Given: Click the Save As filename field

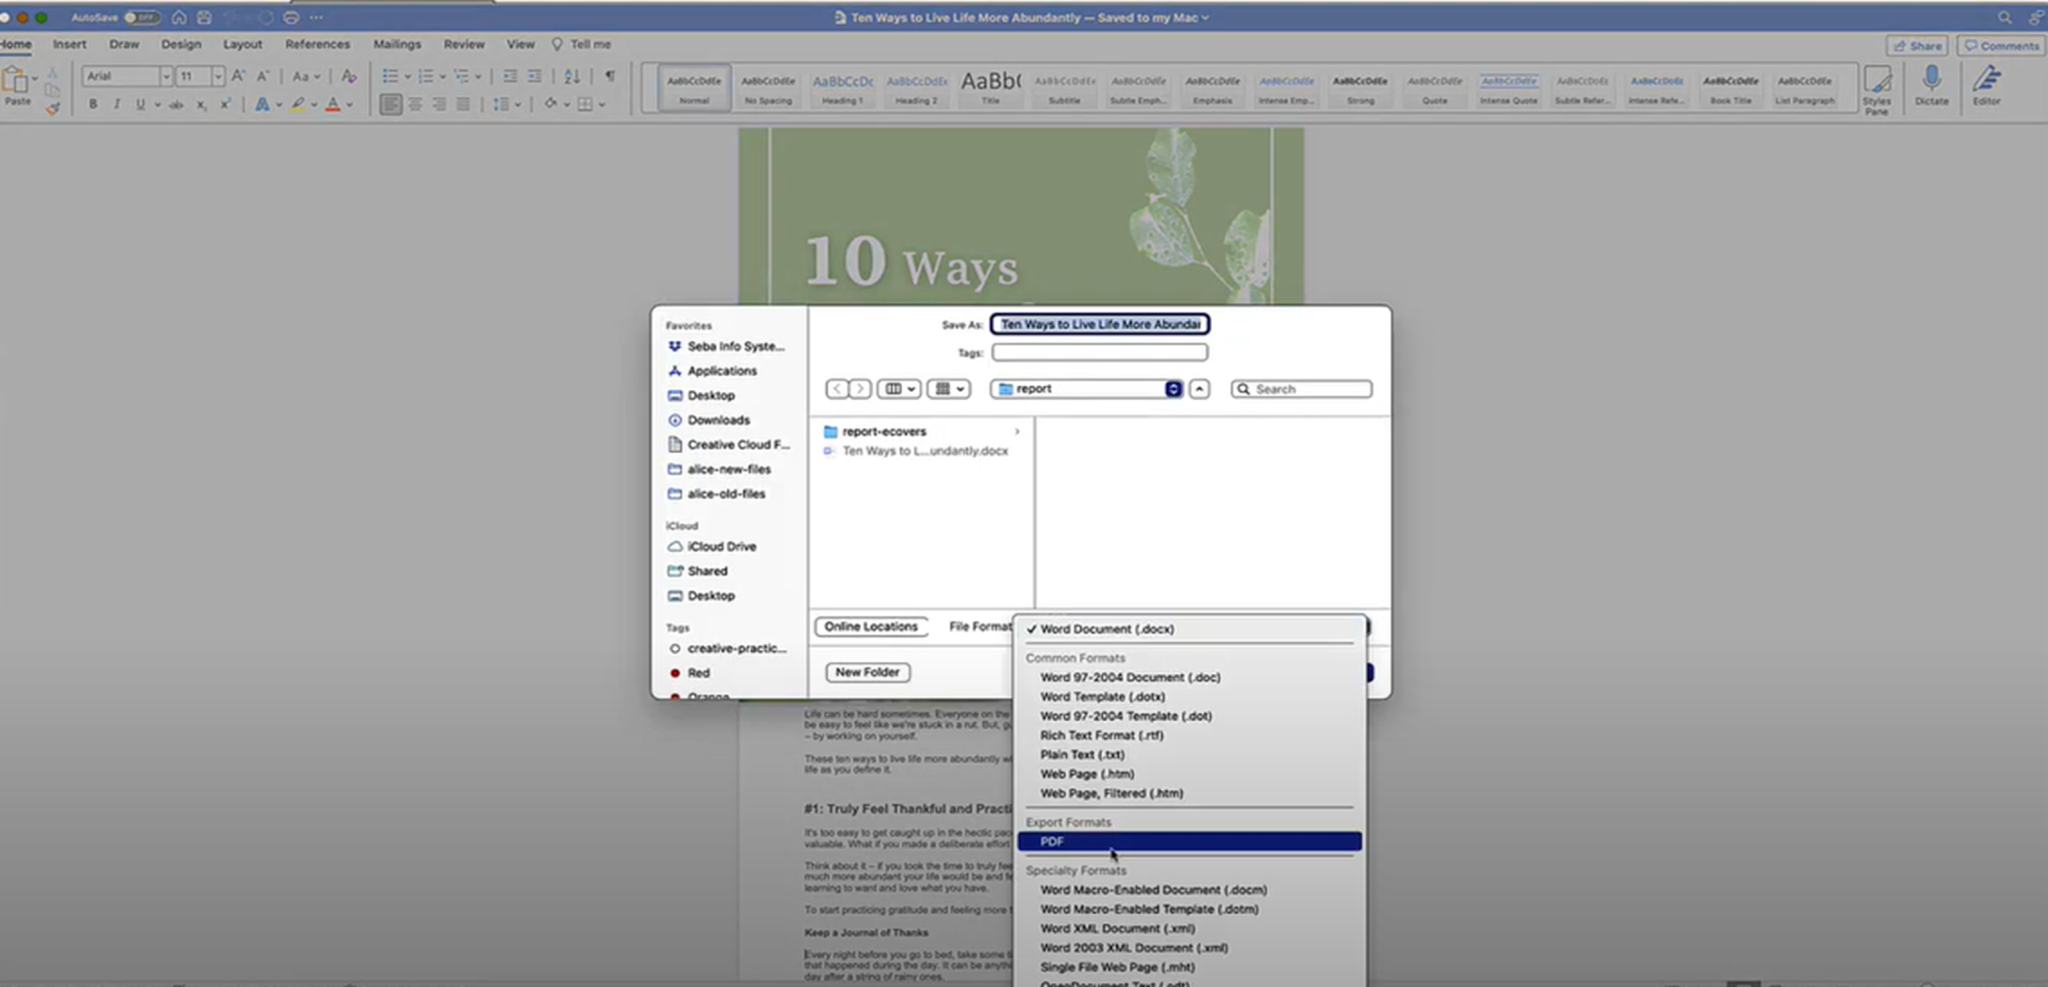Looking at the screenshot, I should point(1099,324).
